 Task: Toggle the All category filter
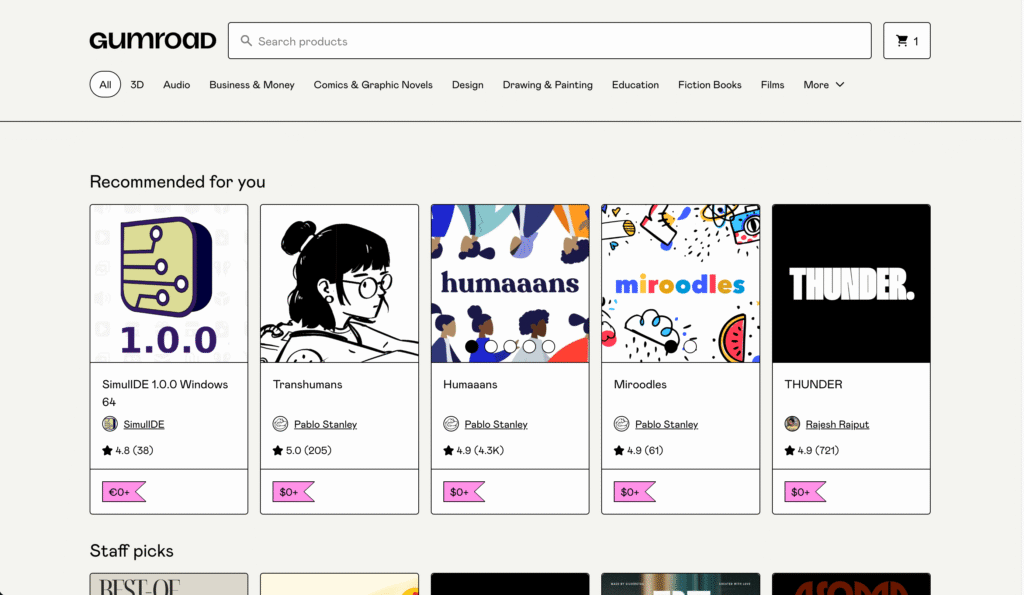[105, 85]
